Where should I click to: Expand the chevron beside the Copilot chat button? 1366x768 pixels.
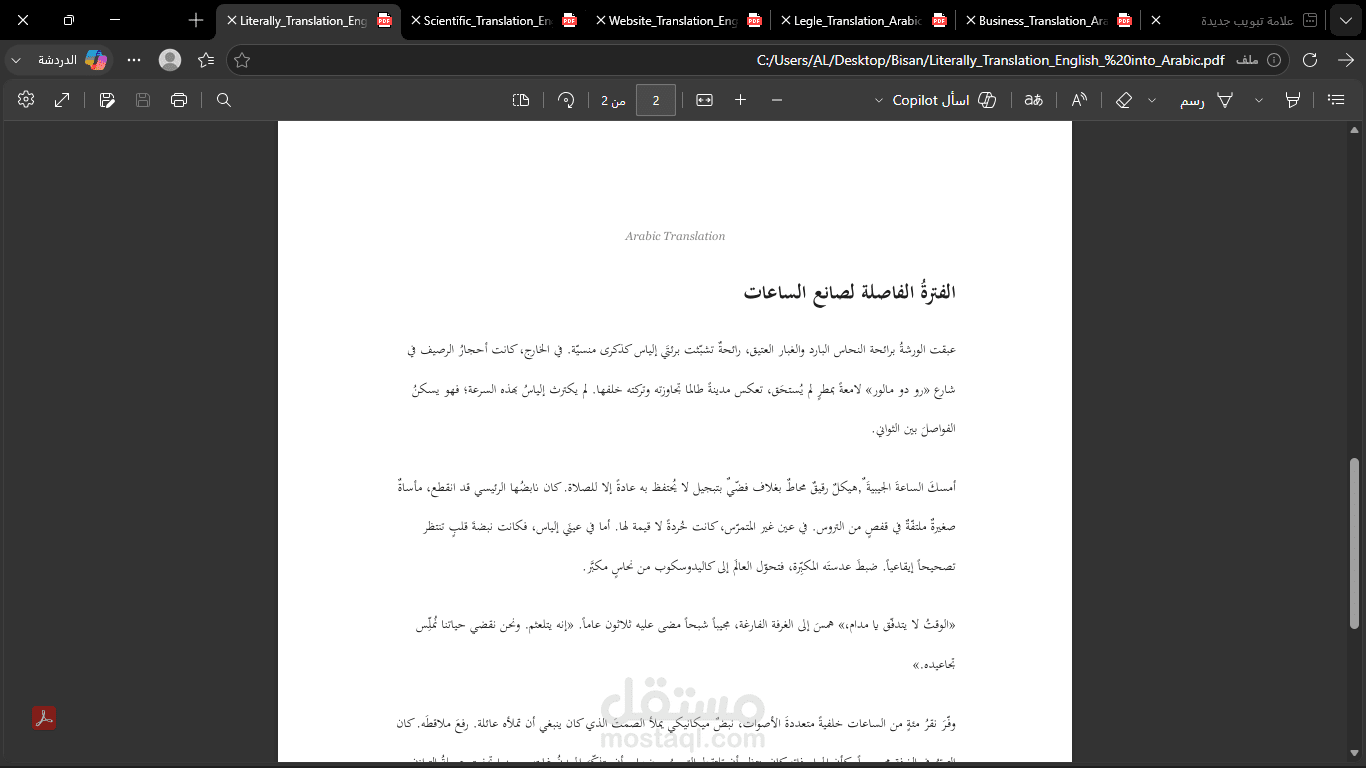16,60
